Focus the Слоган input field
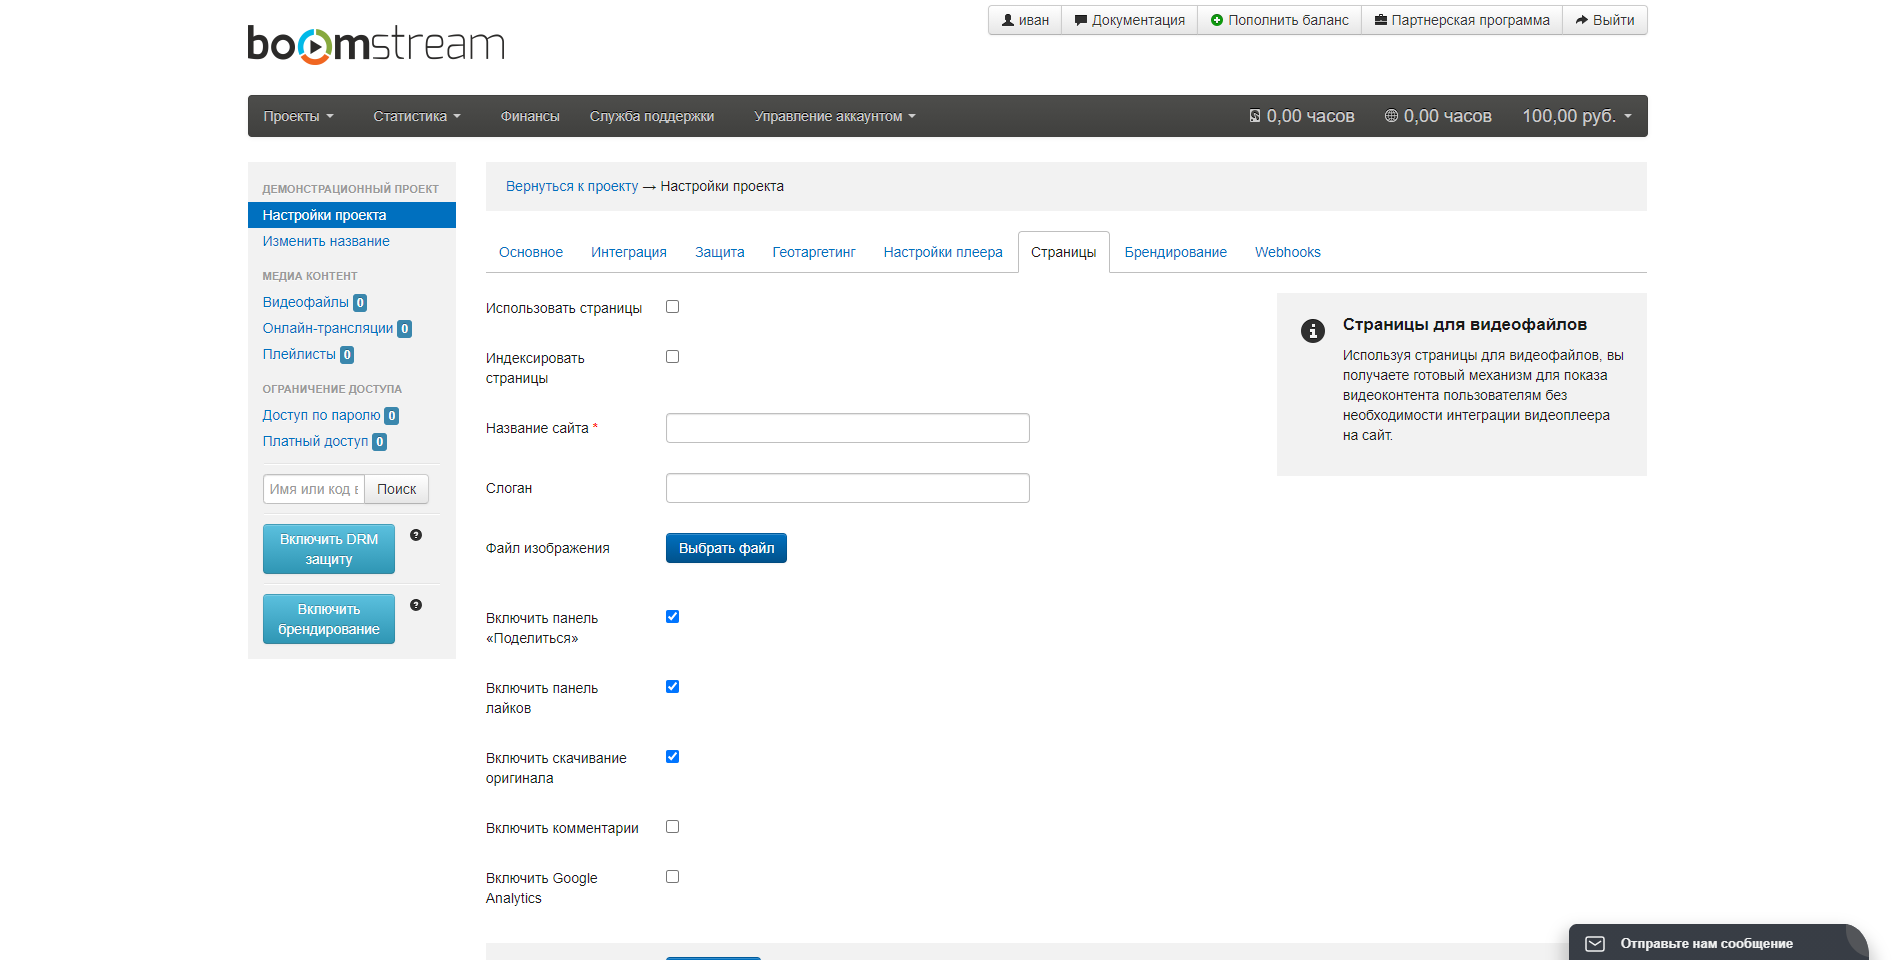 [x=848, y=488]
